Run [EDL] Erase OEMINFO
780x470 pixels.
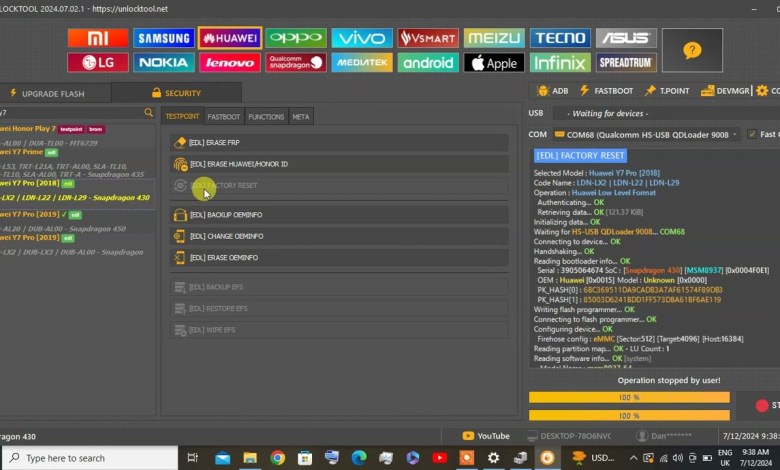[x=339, y=258]
